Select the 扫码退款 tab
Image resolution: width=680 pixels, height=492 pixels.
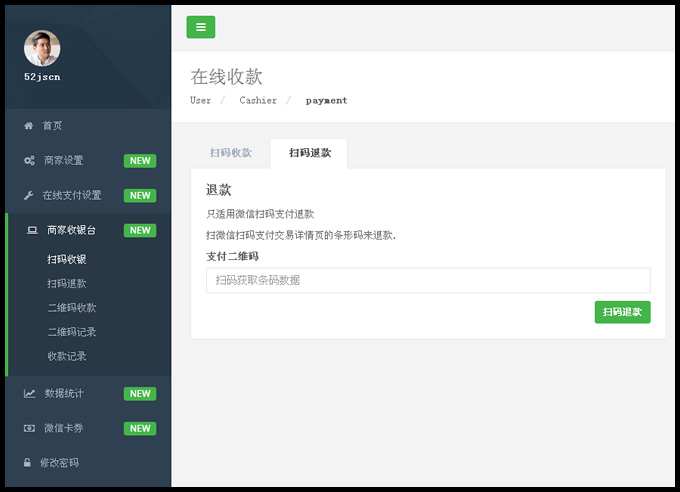[310, 153]
